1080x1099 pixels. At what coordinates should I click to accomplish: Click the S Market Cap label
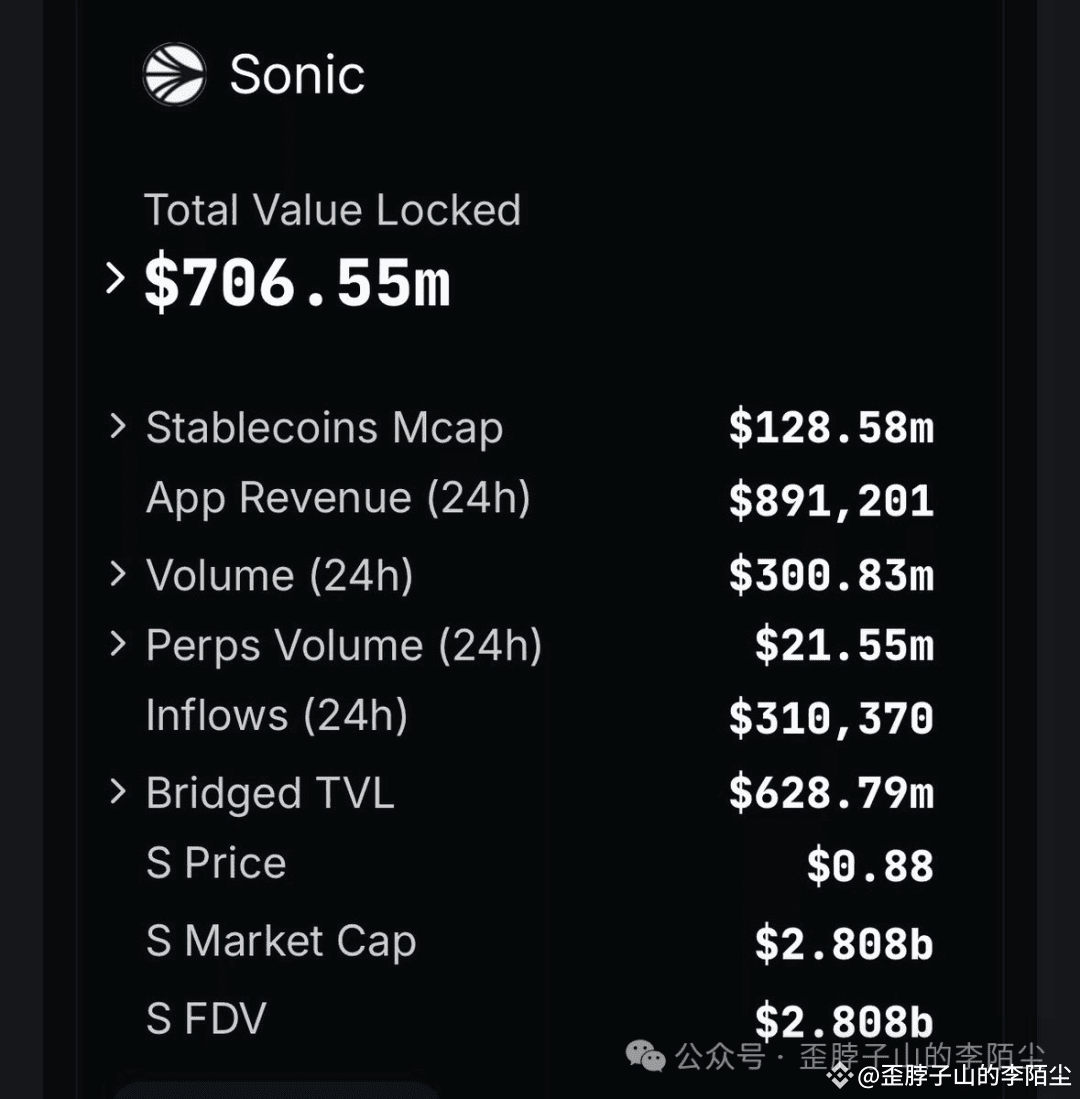pyautogui.click(x=281, y=941)
